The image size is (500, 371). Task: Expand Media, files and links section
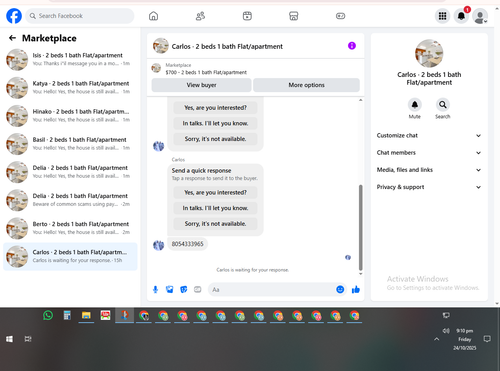429,170
